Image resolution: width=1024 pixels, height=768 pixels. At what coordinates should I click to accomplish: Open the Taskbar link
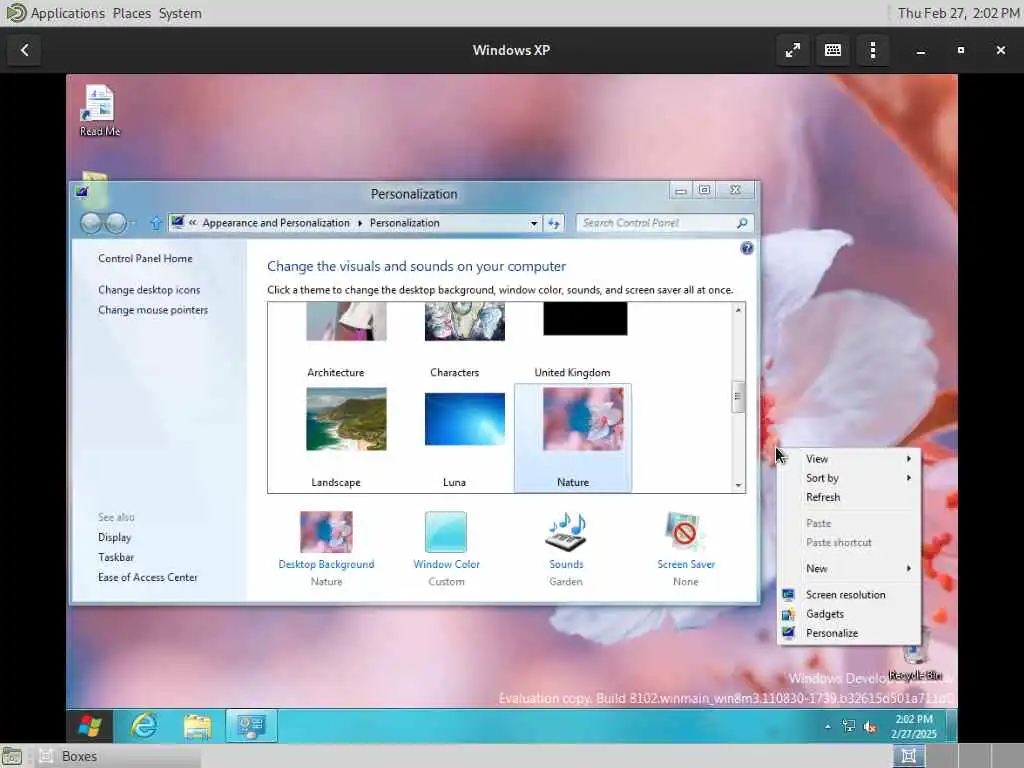[116, 557]
